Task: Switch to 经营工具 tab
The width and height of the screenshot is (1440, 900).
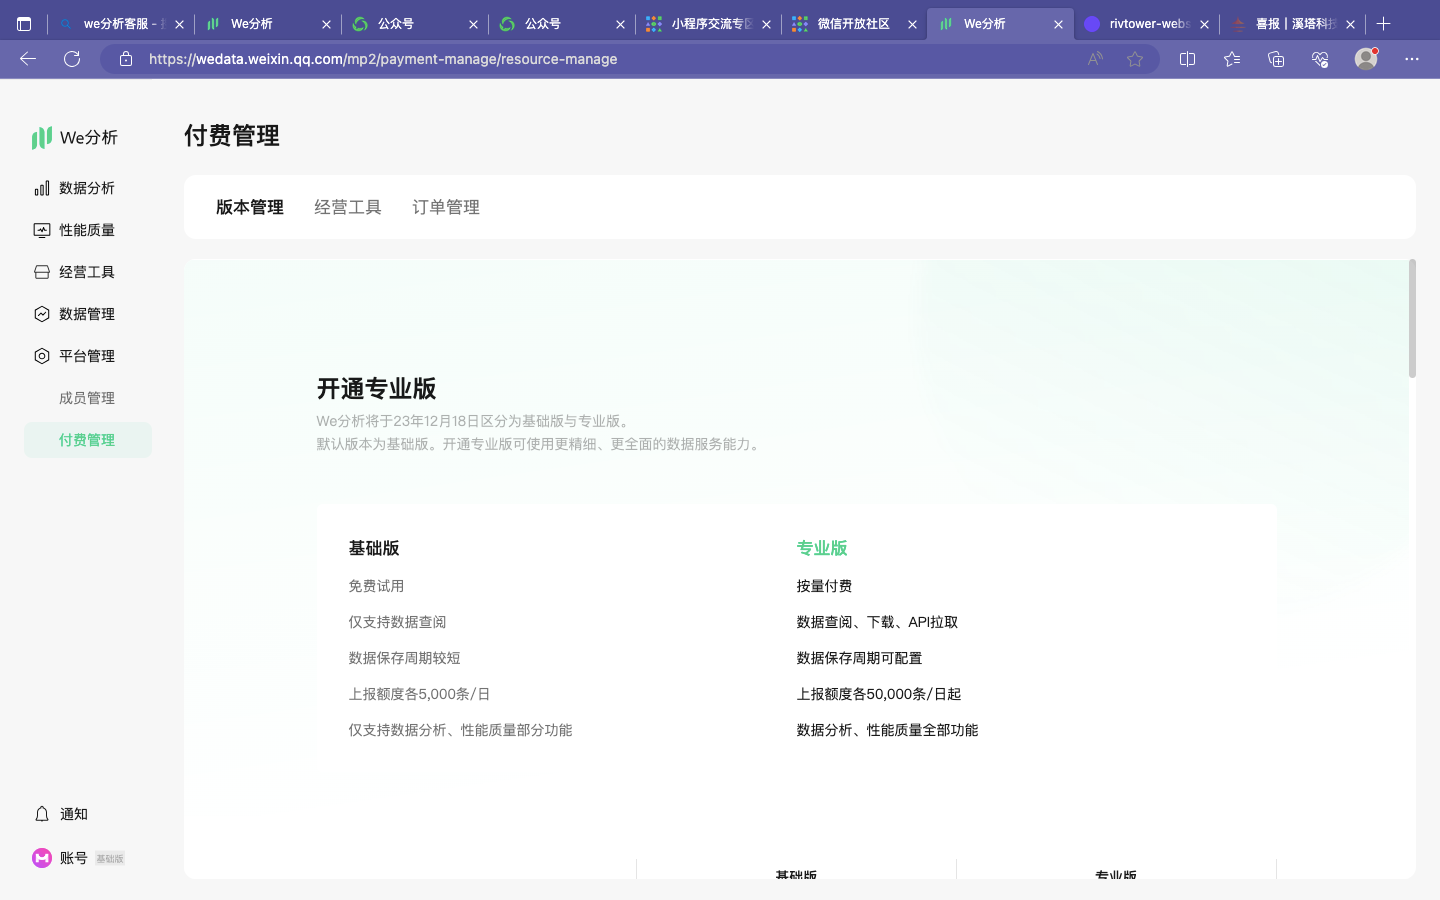Action: (x=348, y=207)
